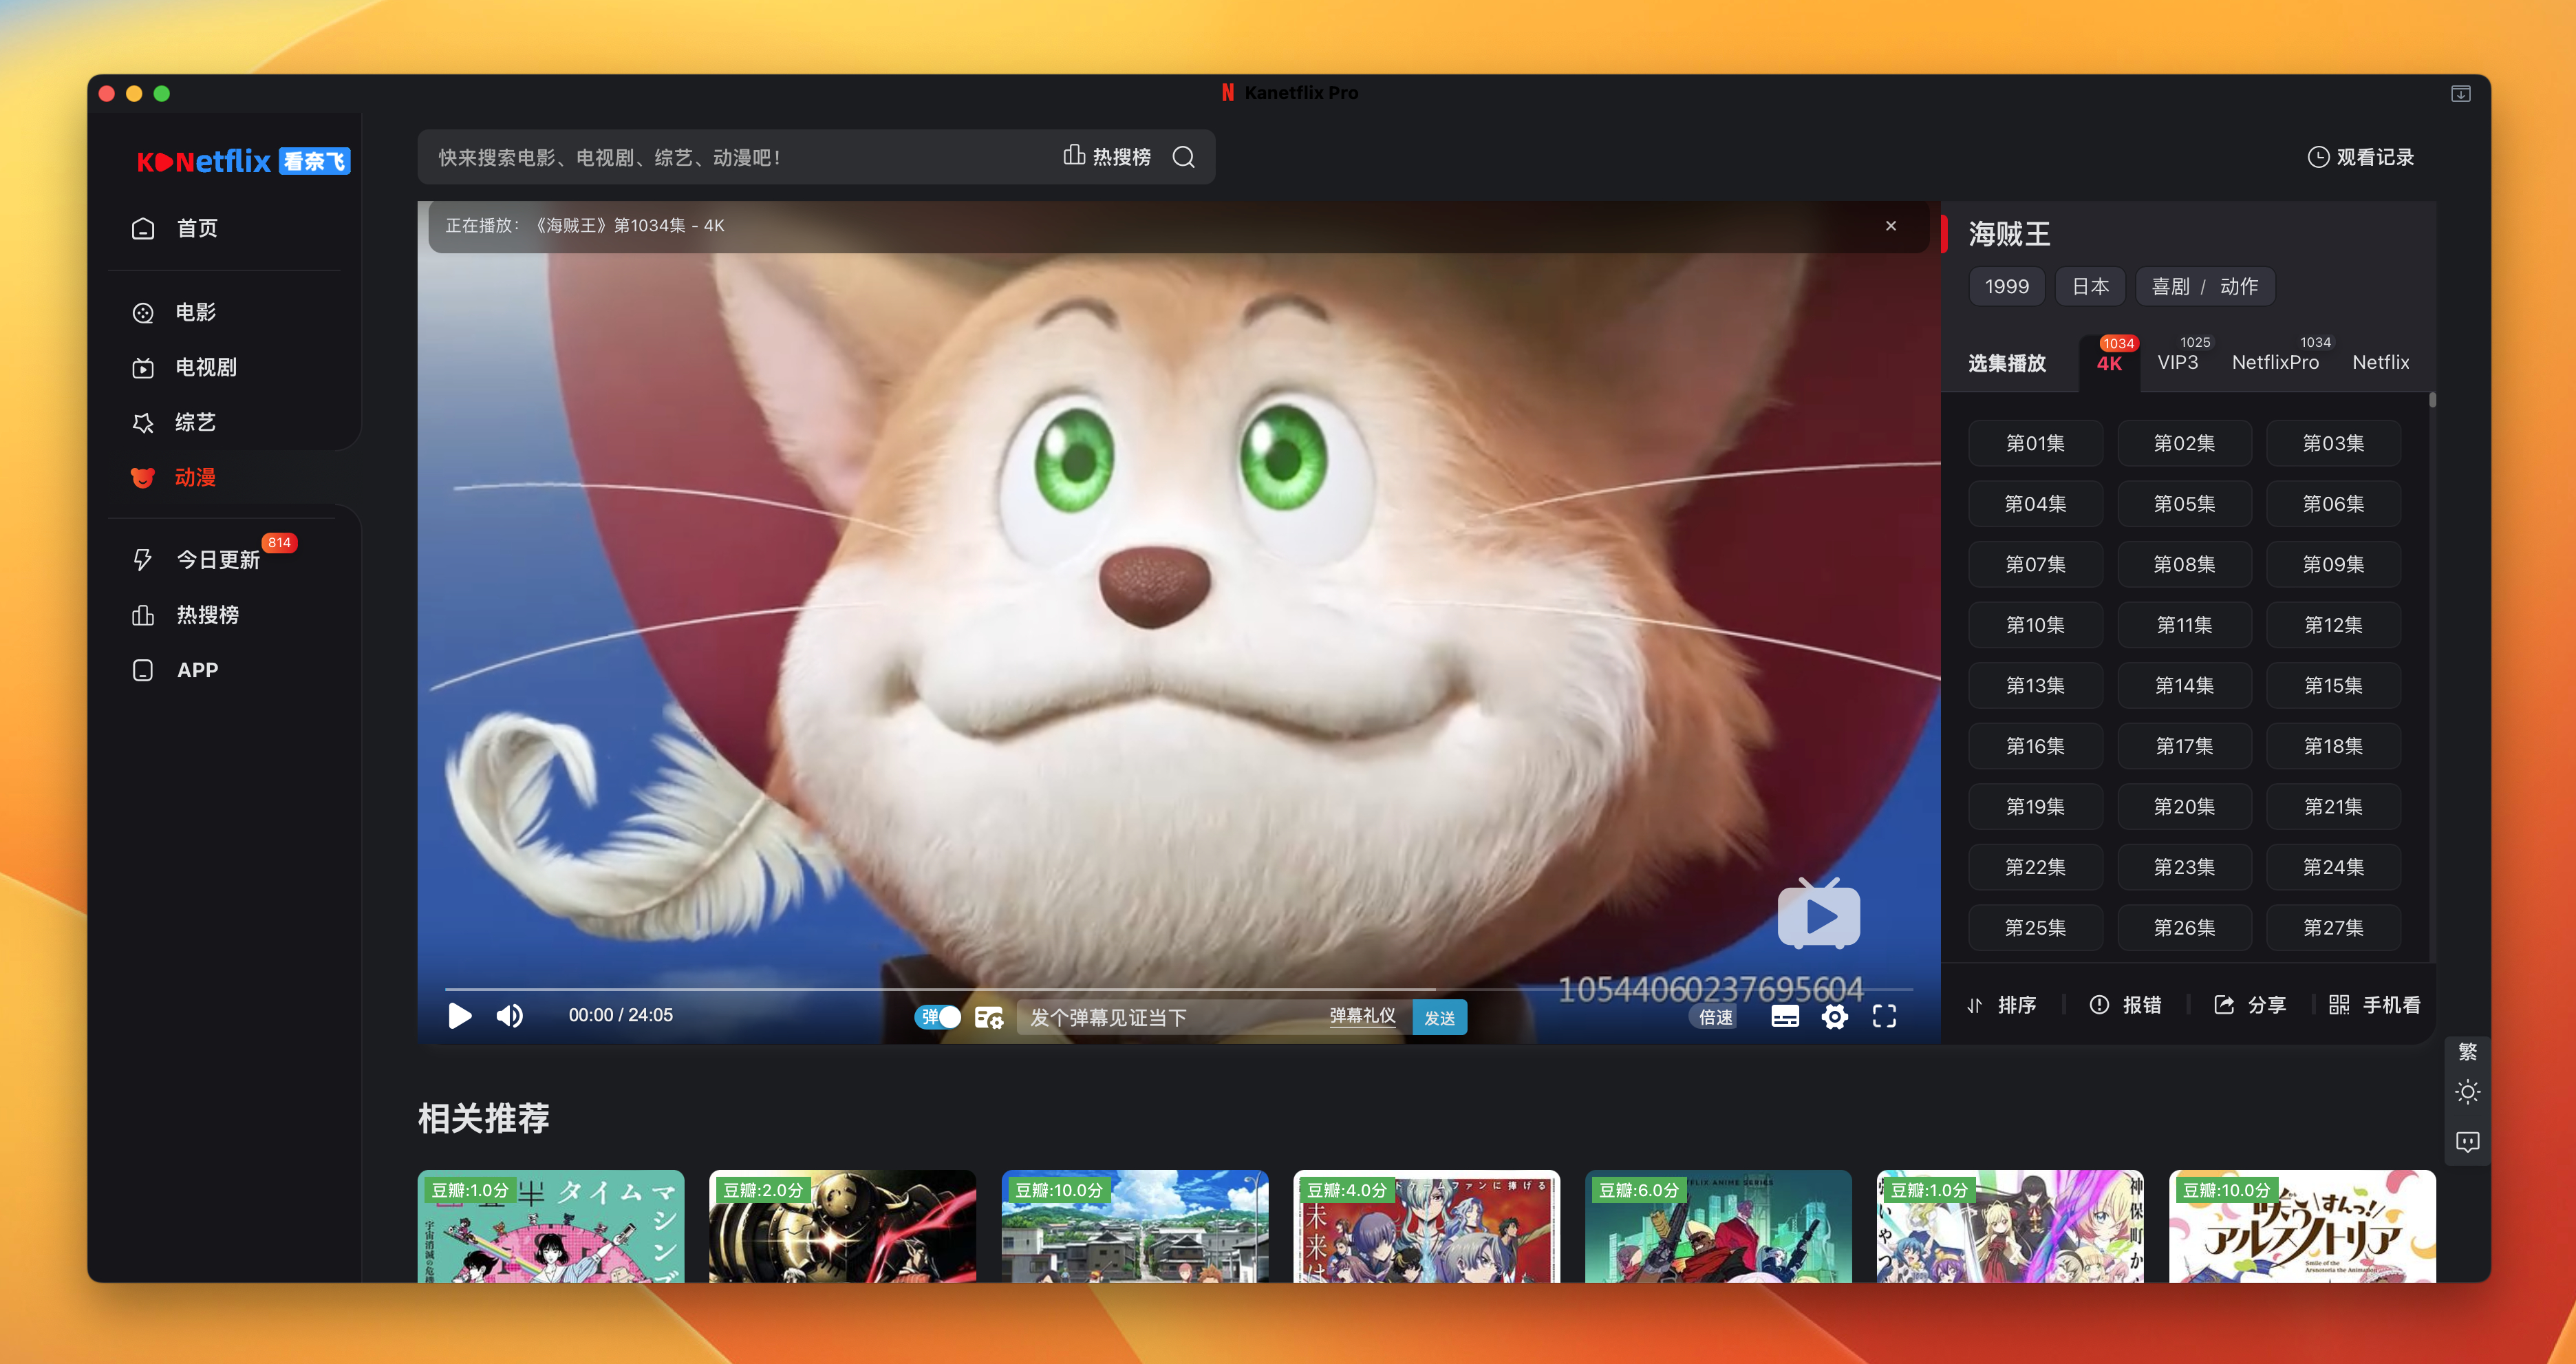Expand the 热搜榜 list in search bar
Screen dimensions: 2576x1364
(x=1107, y=157)
